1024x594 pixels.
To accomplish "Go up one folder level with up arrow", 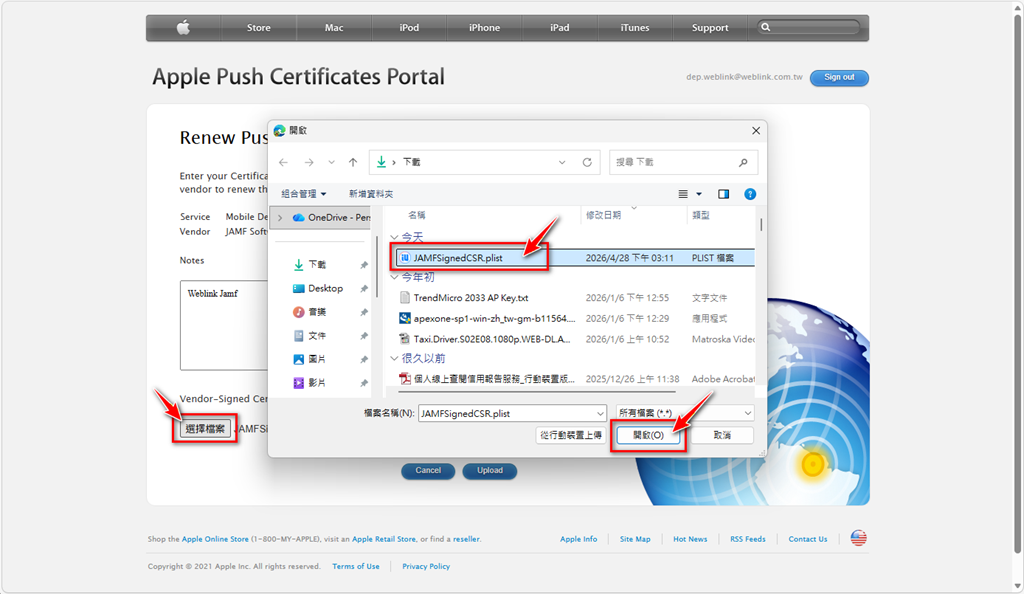I will [x=352, y=162].
